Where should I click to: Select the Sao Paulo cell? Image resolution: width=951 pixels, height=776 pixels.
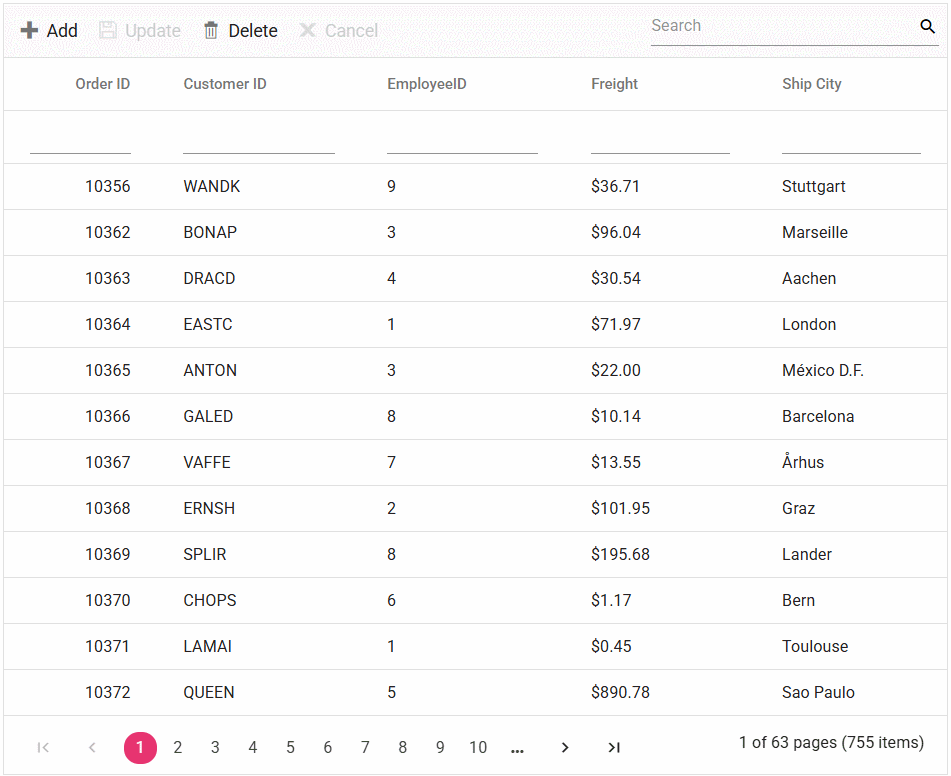pos(818,693)
